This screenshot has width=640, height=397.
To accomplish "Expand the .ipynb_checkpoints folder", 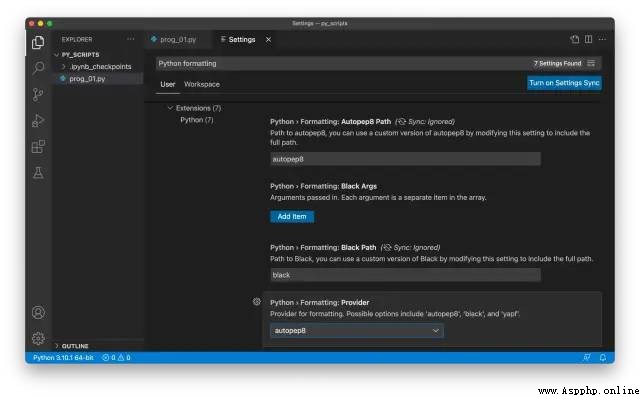I will click(64, 67).
